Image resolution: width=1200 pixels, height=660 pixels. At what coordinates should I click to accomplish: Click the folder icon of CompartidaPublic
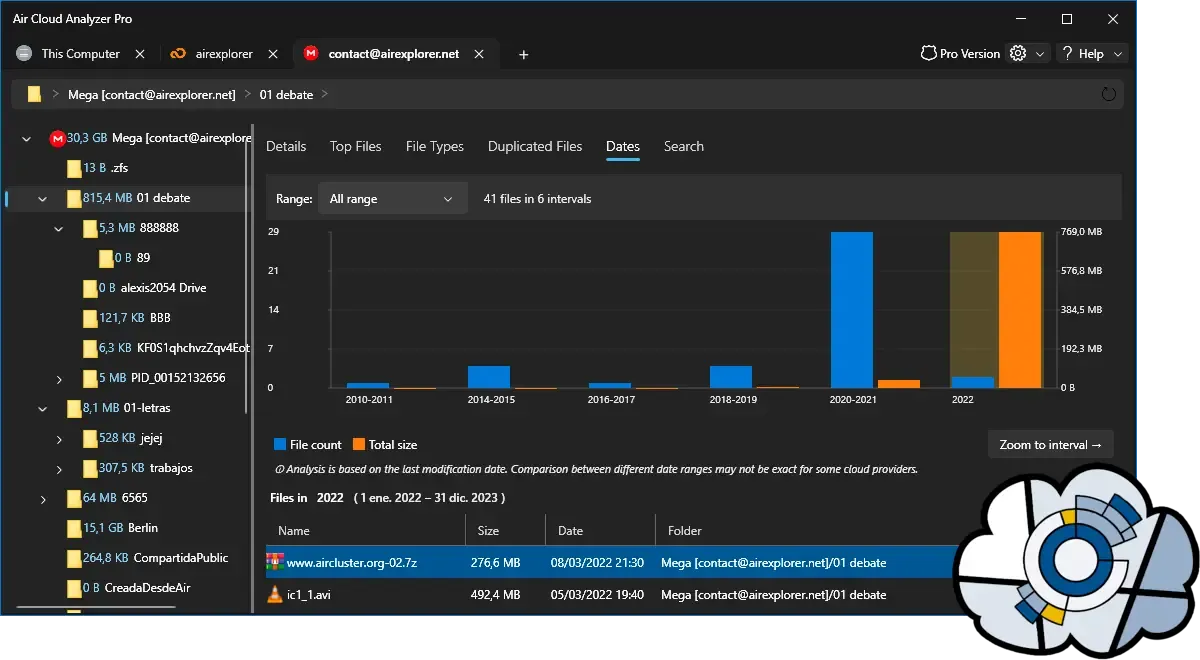(74, 558)
